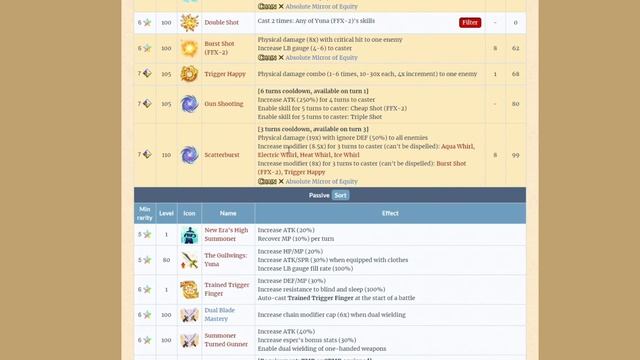The height and width of the screenshot is (360, 640).
Task: Click MP cost 68 in Trigger Happy row
Action: click(516, 74)
